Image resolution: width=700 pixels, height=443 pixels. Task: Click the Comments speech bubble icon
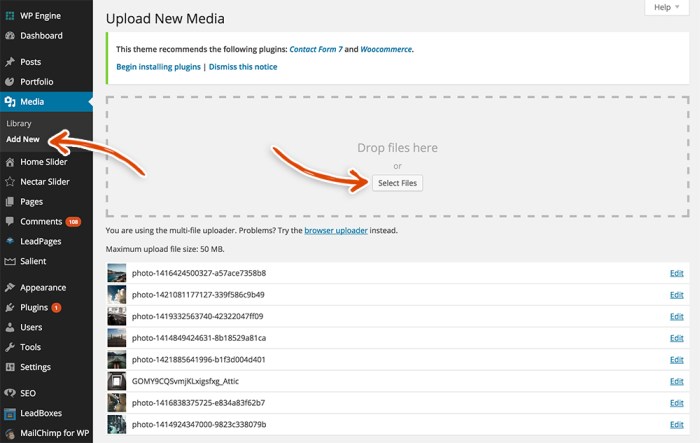point(10,222)
